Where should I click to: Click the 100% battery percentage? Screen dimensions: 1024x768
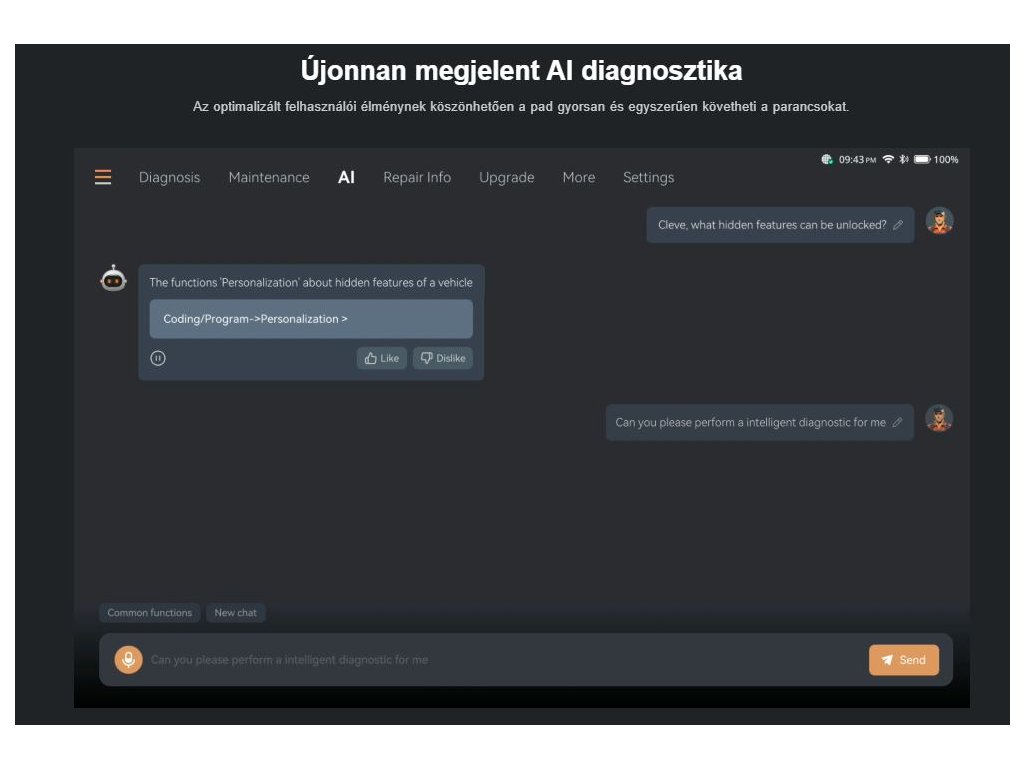coord(946,159)
